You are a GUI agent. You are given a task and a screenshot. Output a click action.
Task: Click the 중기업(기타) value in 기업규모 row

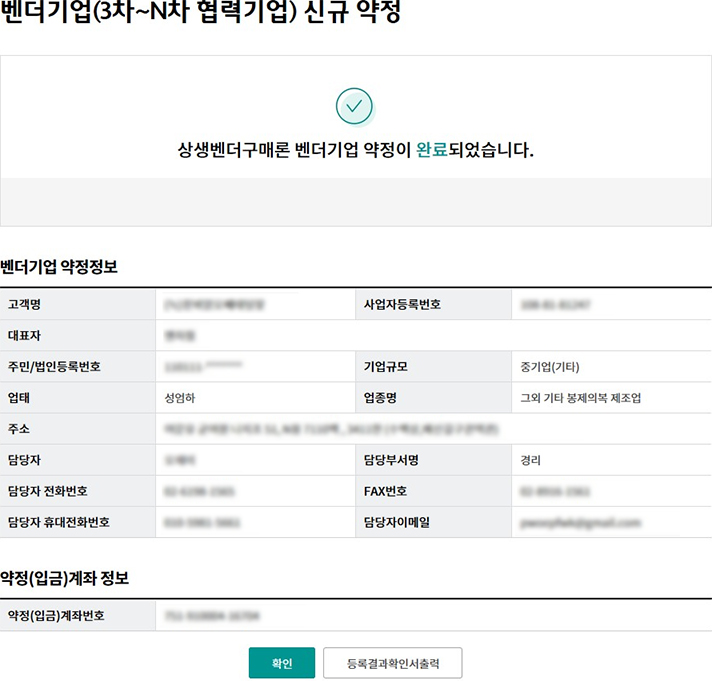(x=549, y=367)
